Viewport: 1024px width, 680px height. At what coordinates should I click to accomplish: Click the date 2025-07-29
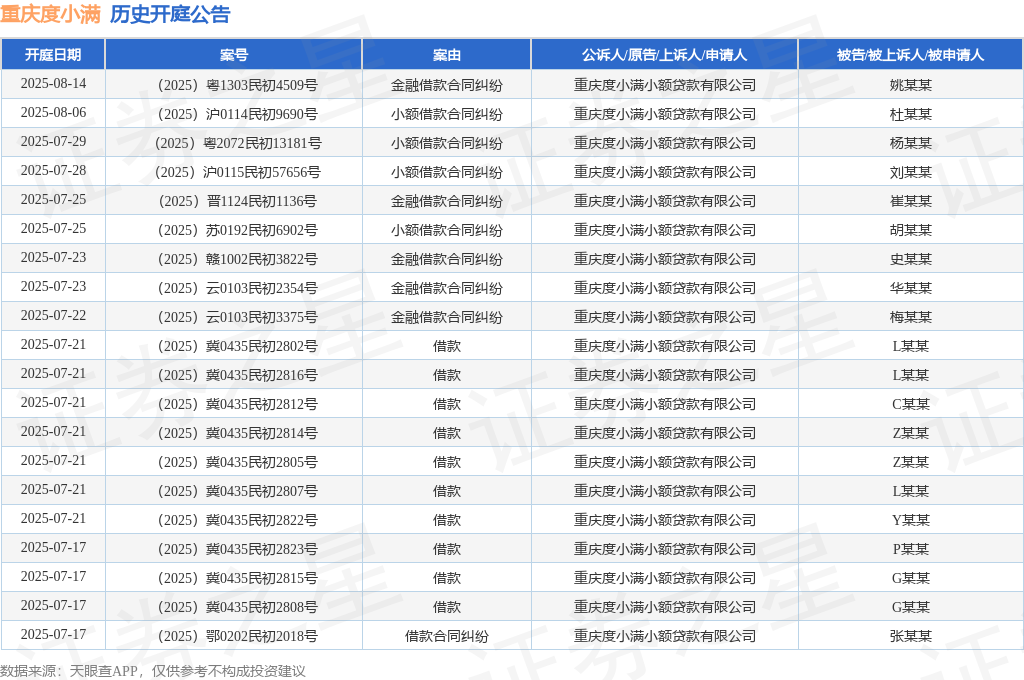click(53, 142)
